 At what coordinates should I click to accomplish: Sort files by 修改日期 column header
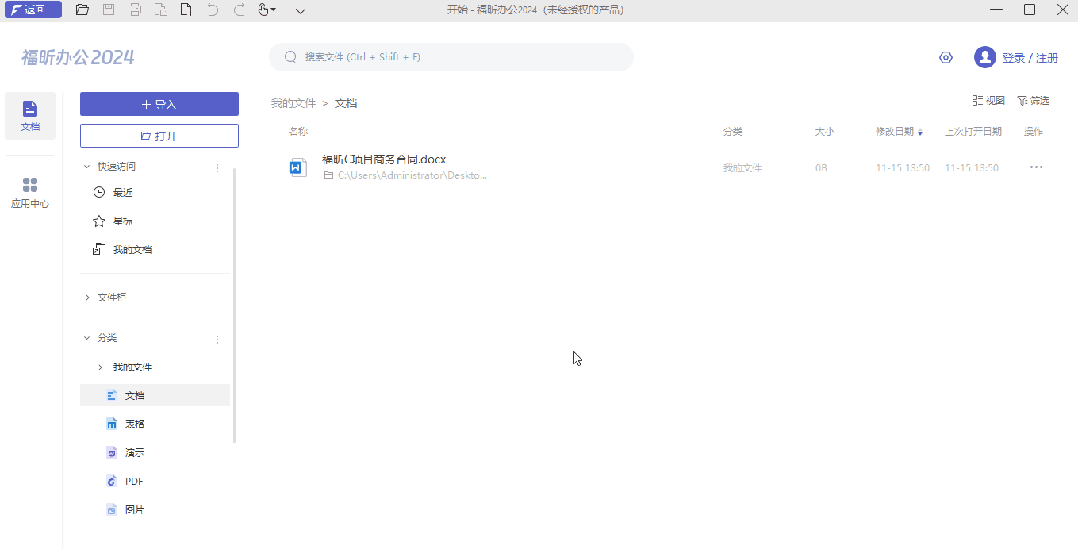pos(895,131)
